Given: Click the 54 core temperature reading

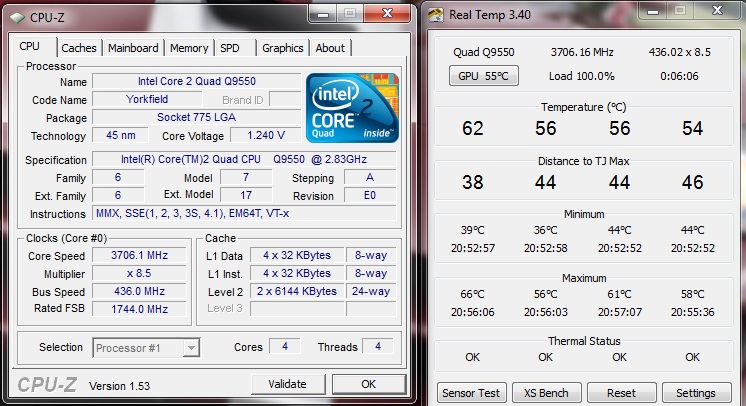Looking at the screenshot, I should pyautogui.click(x=692, y=129).
